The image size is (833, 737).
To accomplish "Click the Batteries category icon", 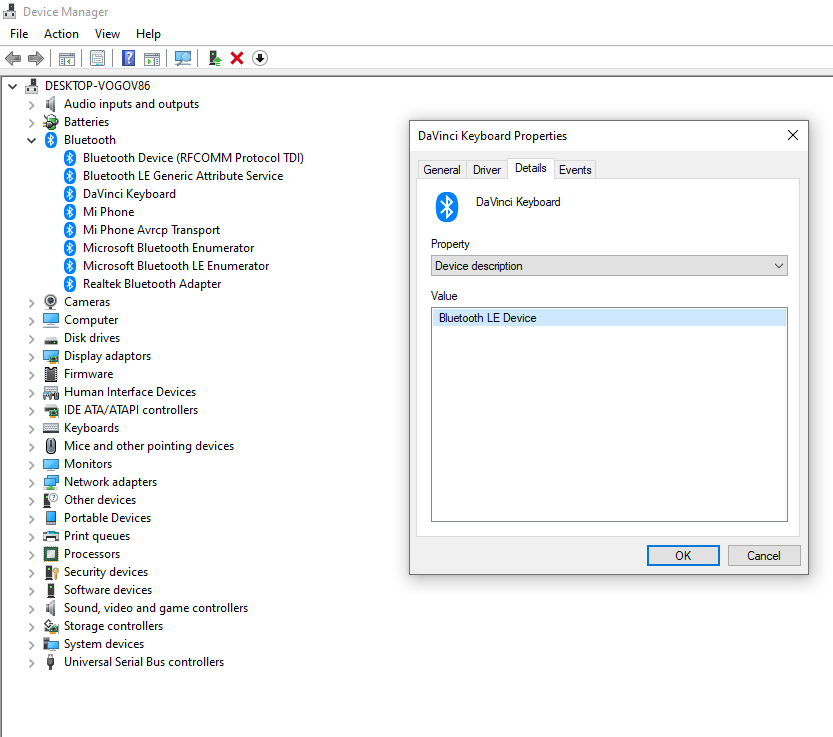I will pos(50,122).
